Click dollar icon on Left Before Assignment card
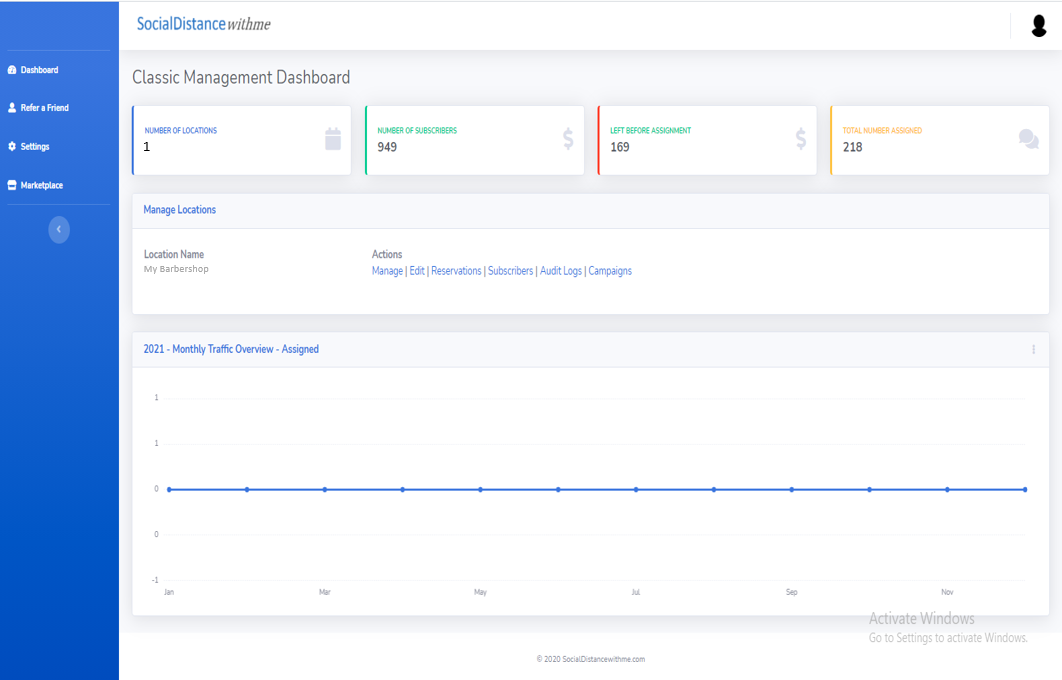 (801, 139)
